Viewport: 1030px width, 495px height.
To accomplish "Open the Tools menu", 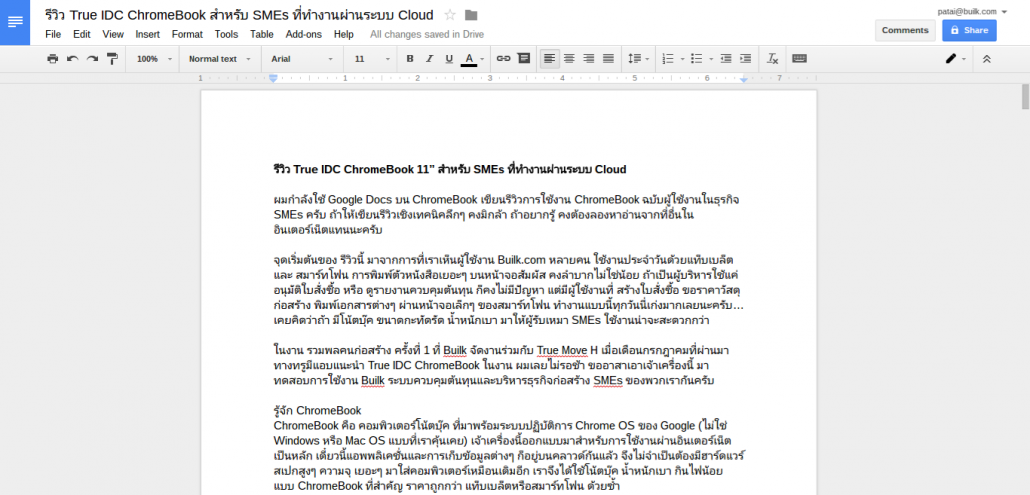I will 226,34.
